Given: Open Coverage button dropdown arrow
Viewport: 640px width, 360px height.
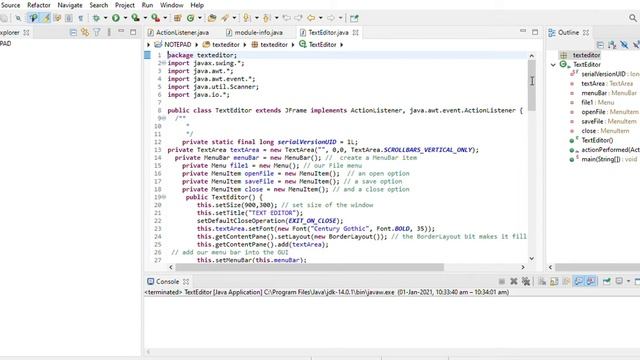Looking at the screenshot, I should (x=145, y=18).
